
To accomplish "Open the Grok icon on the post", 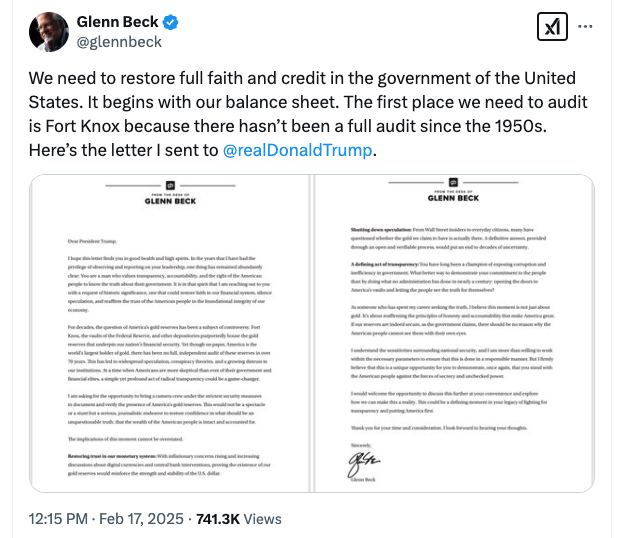I will click(551, 27).
